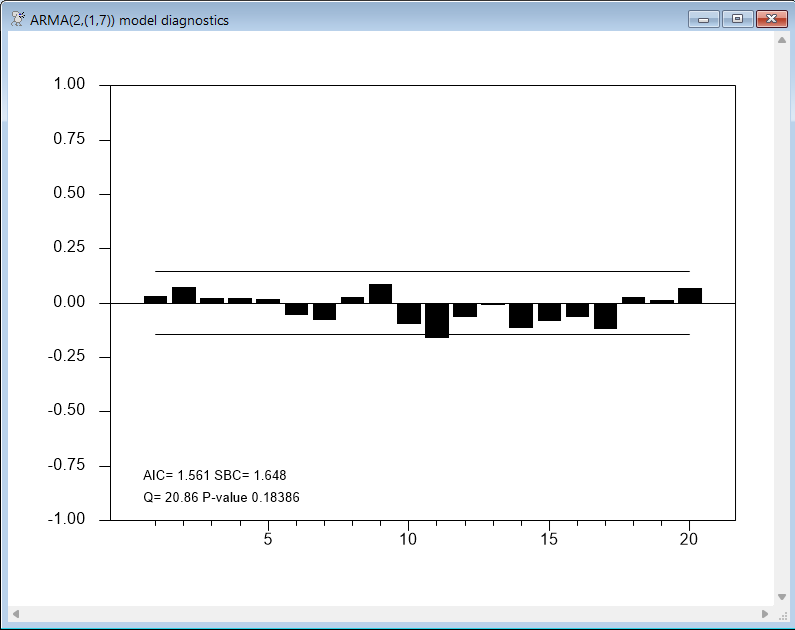The width and height of the screenshot is (795, 630).
Task: Click the window title bar text
Action: (129, 20)
